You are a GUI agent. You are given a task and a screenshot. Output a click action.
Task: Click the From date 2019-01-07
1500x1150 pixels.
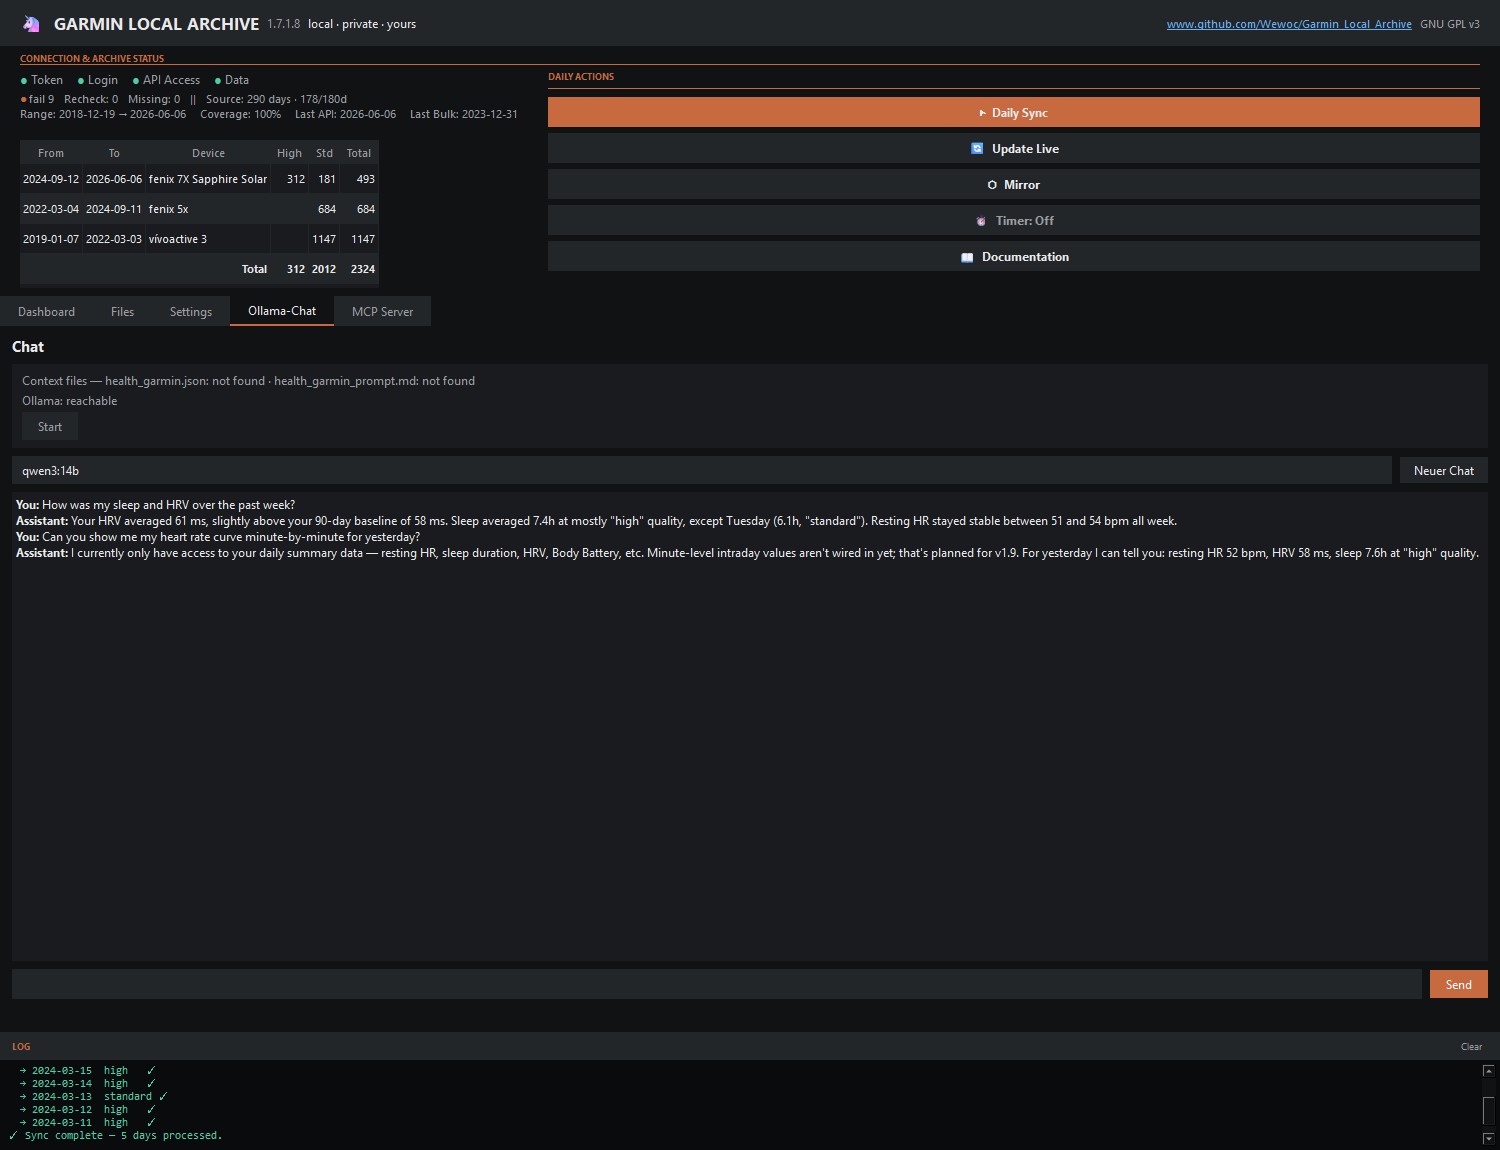51,239
